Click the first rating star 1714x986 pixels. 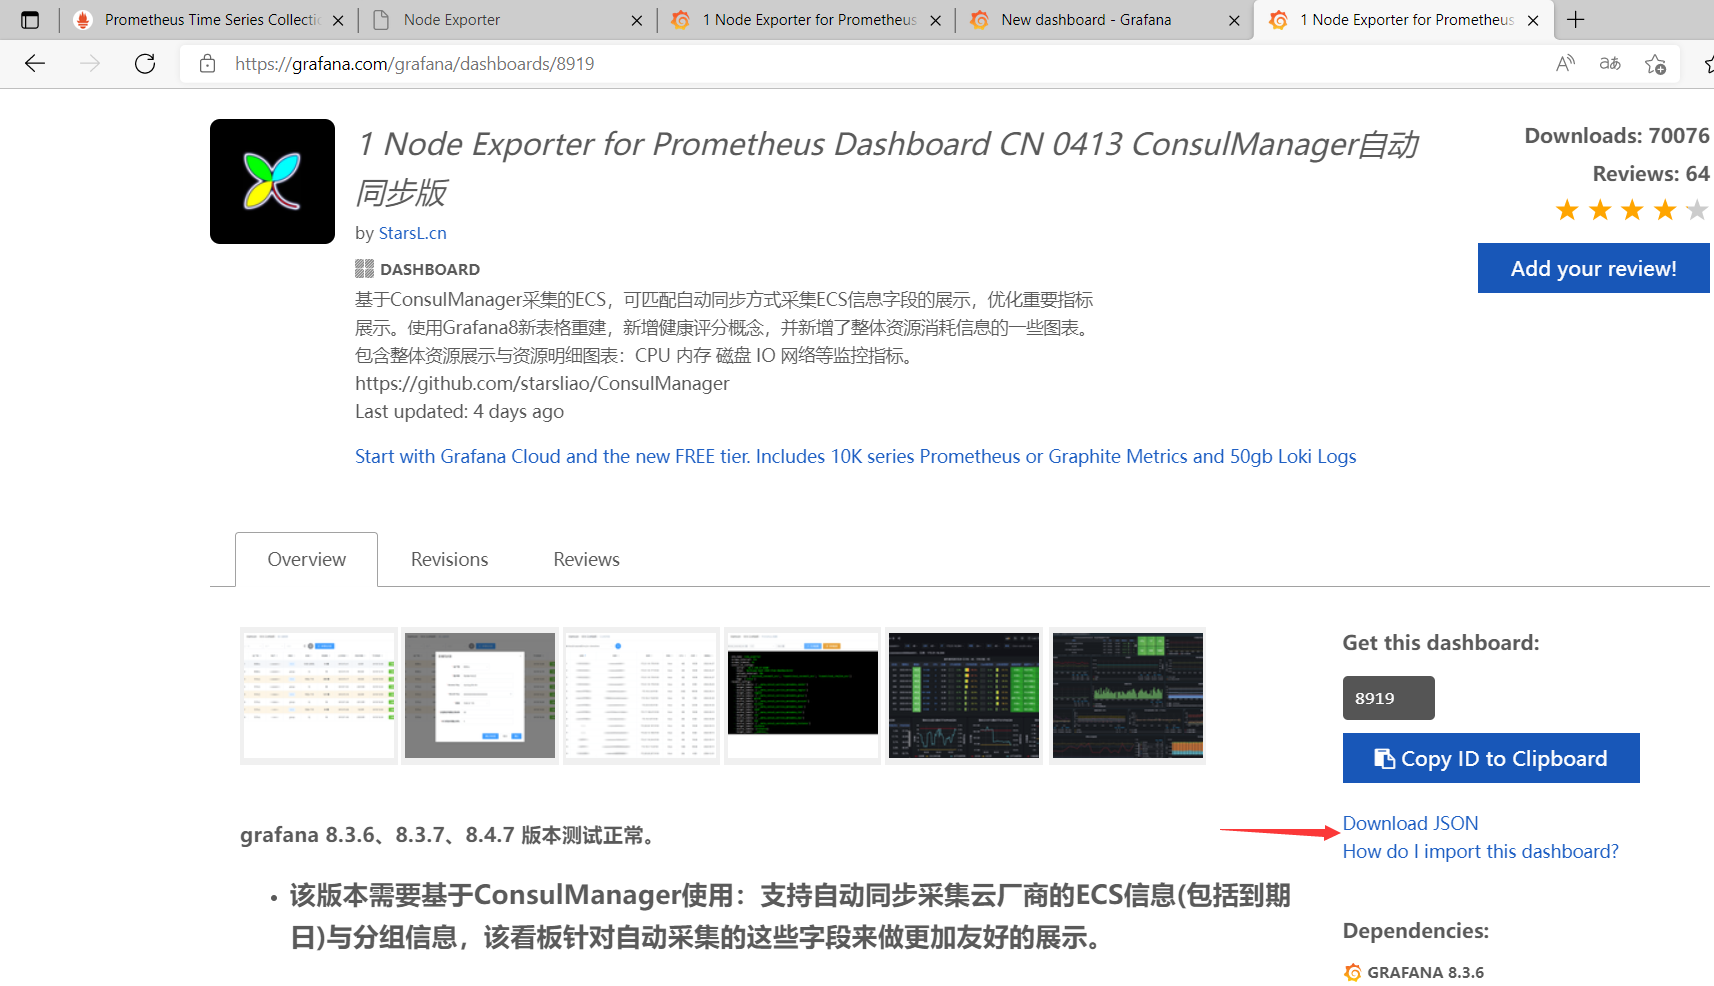(1567, 210)
